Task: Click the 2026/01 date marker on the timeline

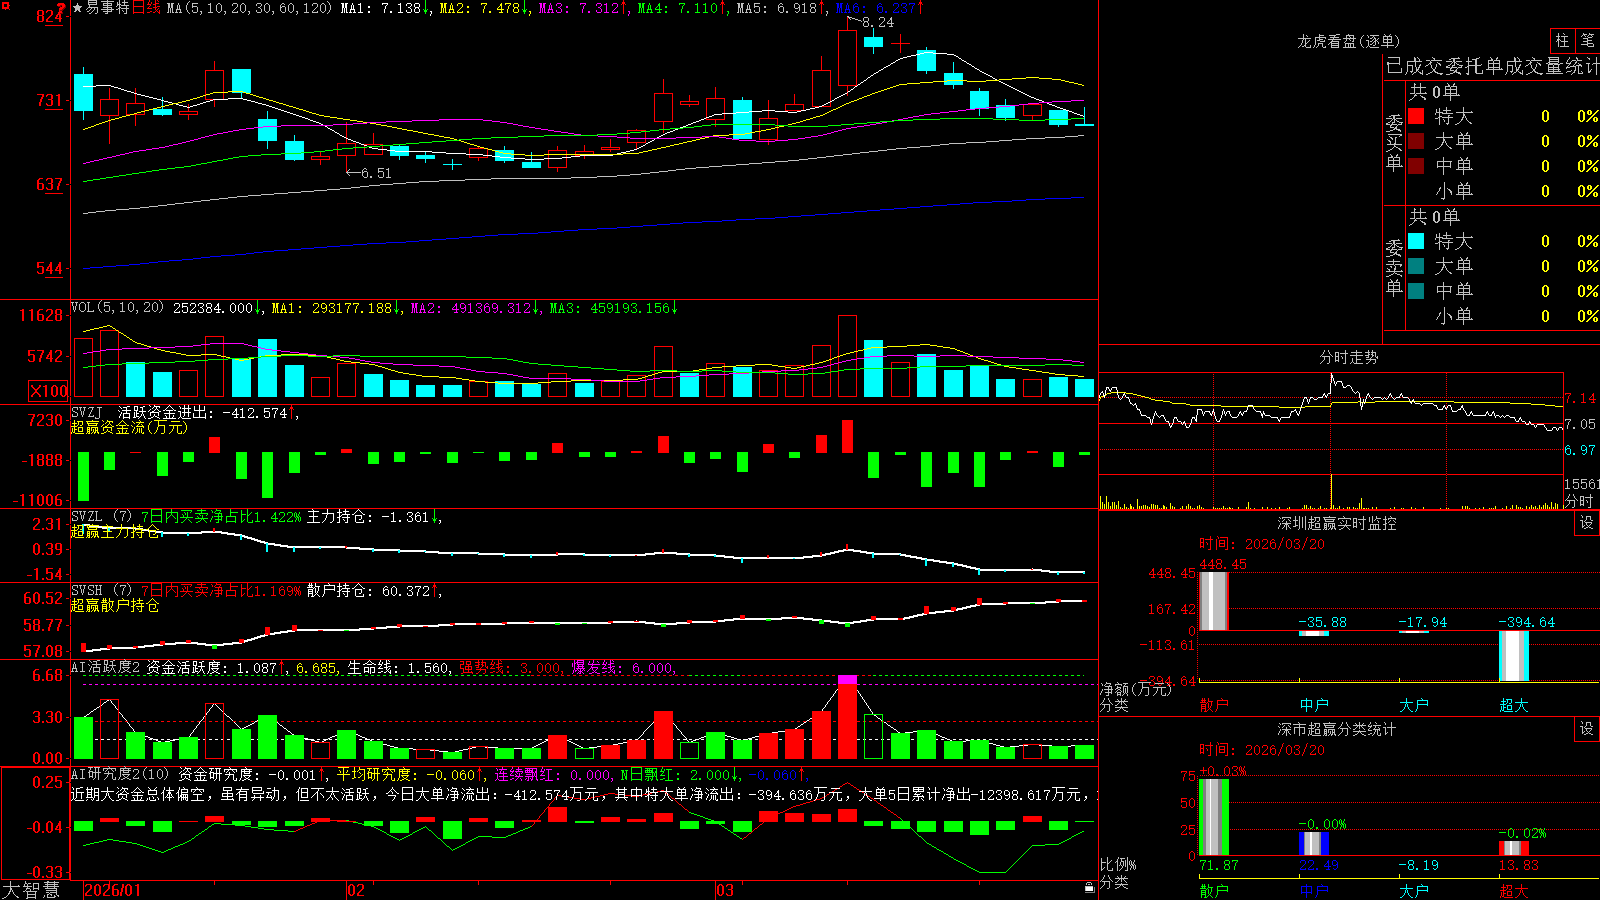Action: click(x=113, y=890)
